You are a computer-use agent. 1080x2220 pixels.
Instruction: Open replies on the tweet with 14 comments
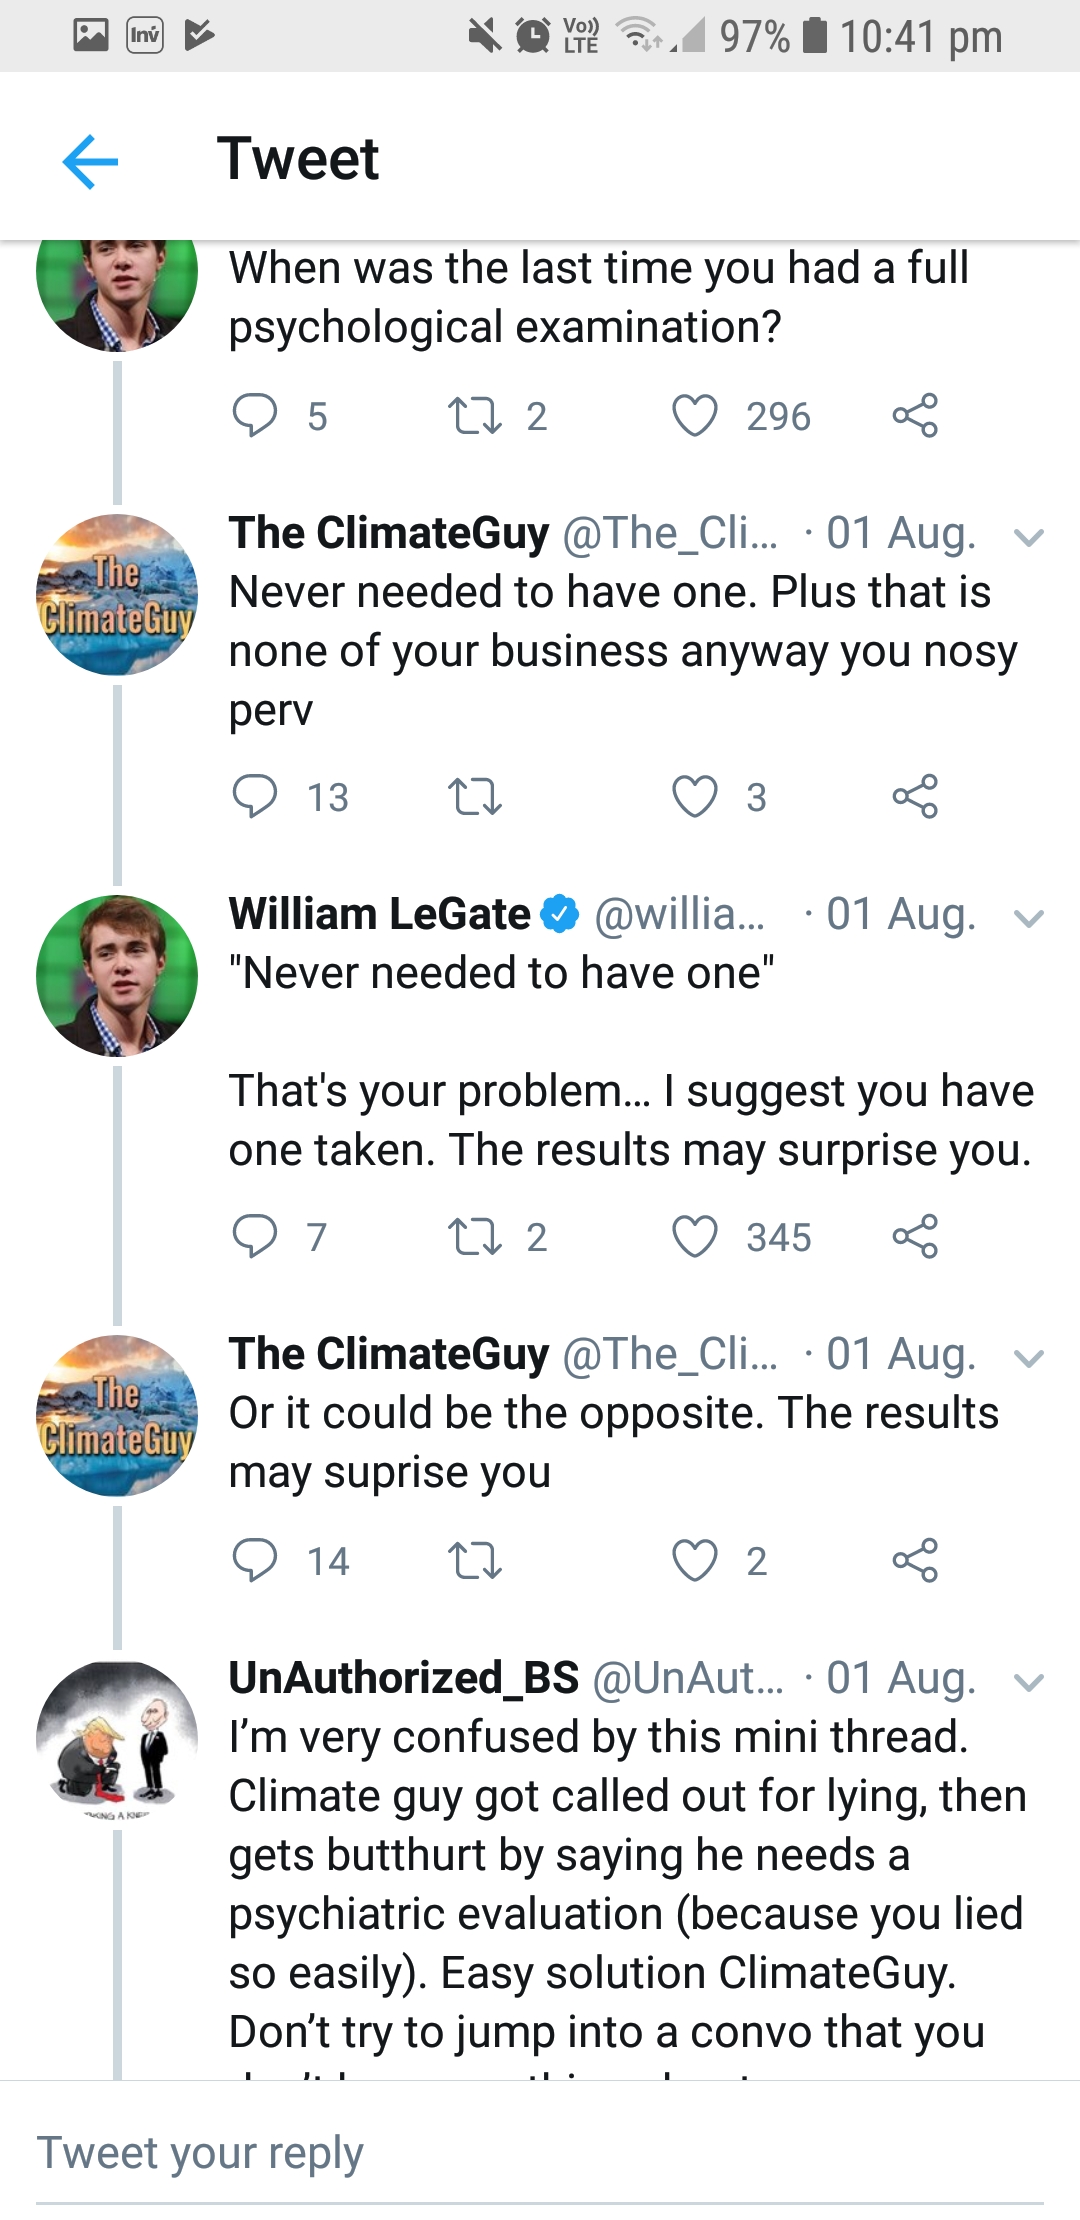[x=255, y=1561]
